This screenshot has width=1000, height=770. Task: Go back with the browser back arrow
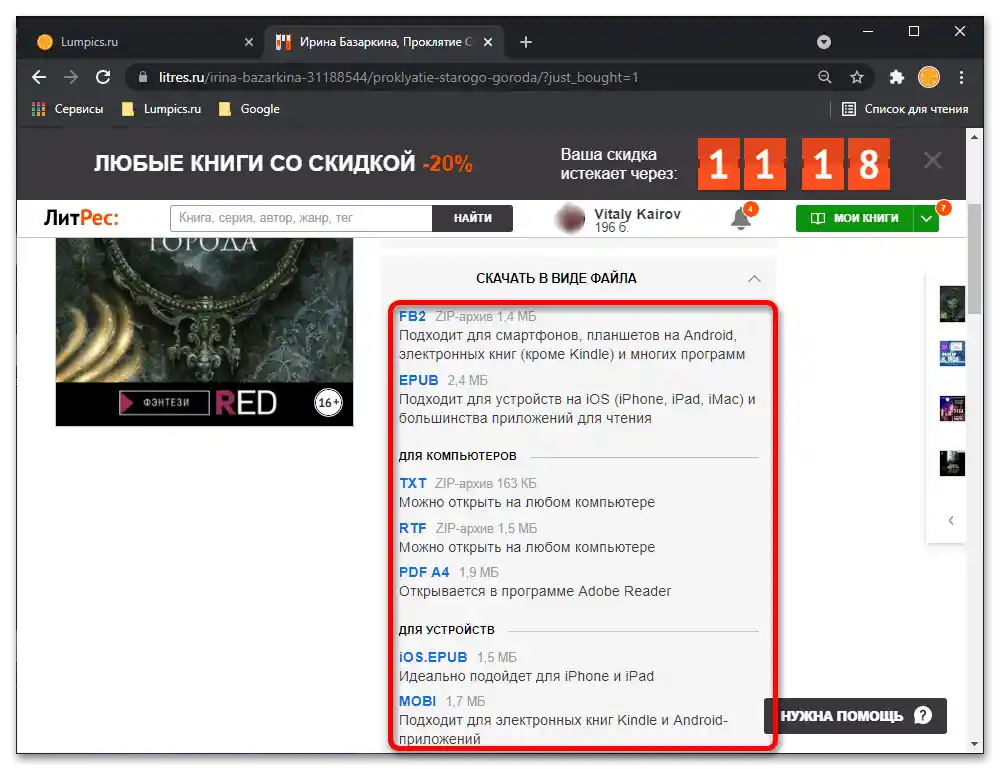tap(39, 77)
